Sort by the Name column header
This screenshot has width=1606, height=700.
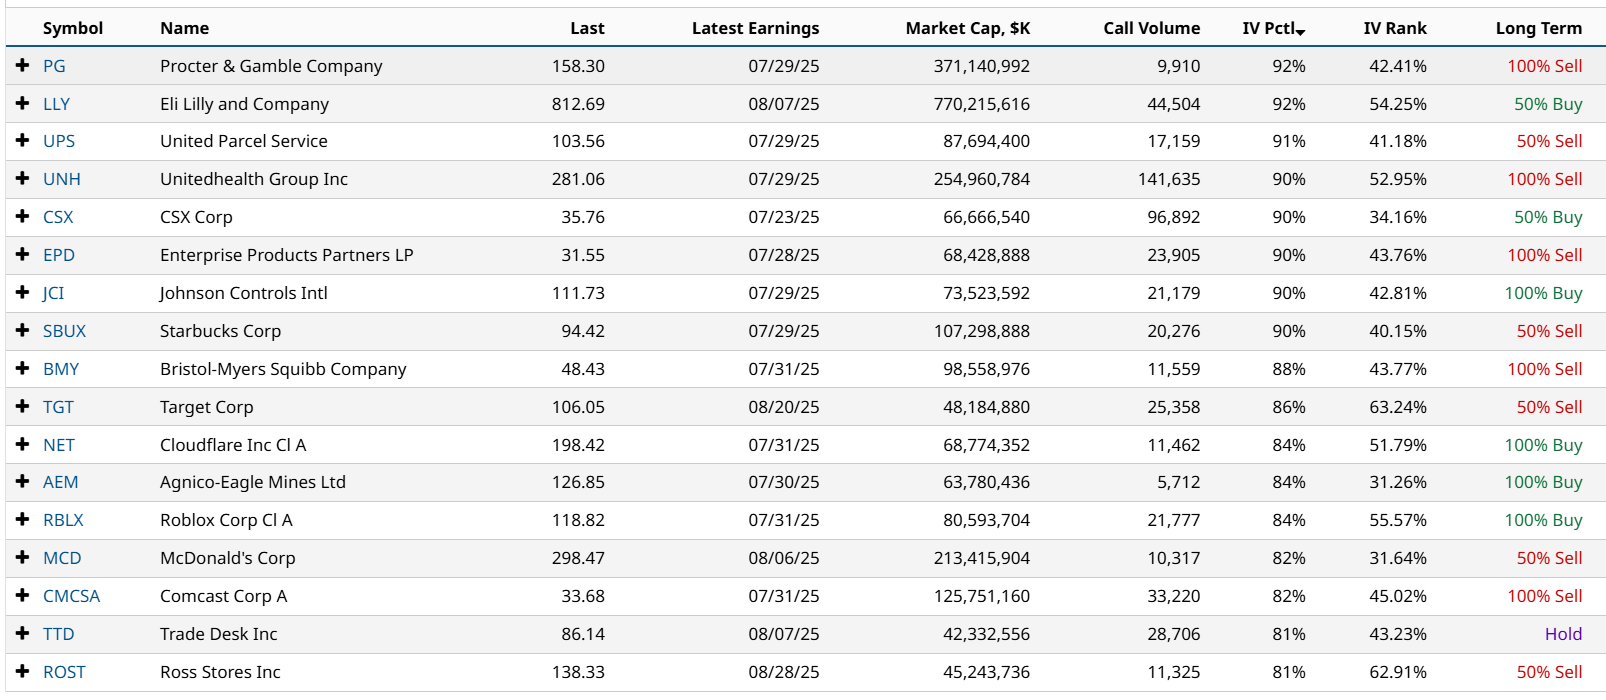coord(185,28)
